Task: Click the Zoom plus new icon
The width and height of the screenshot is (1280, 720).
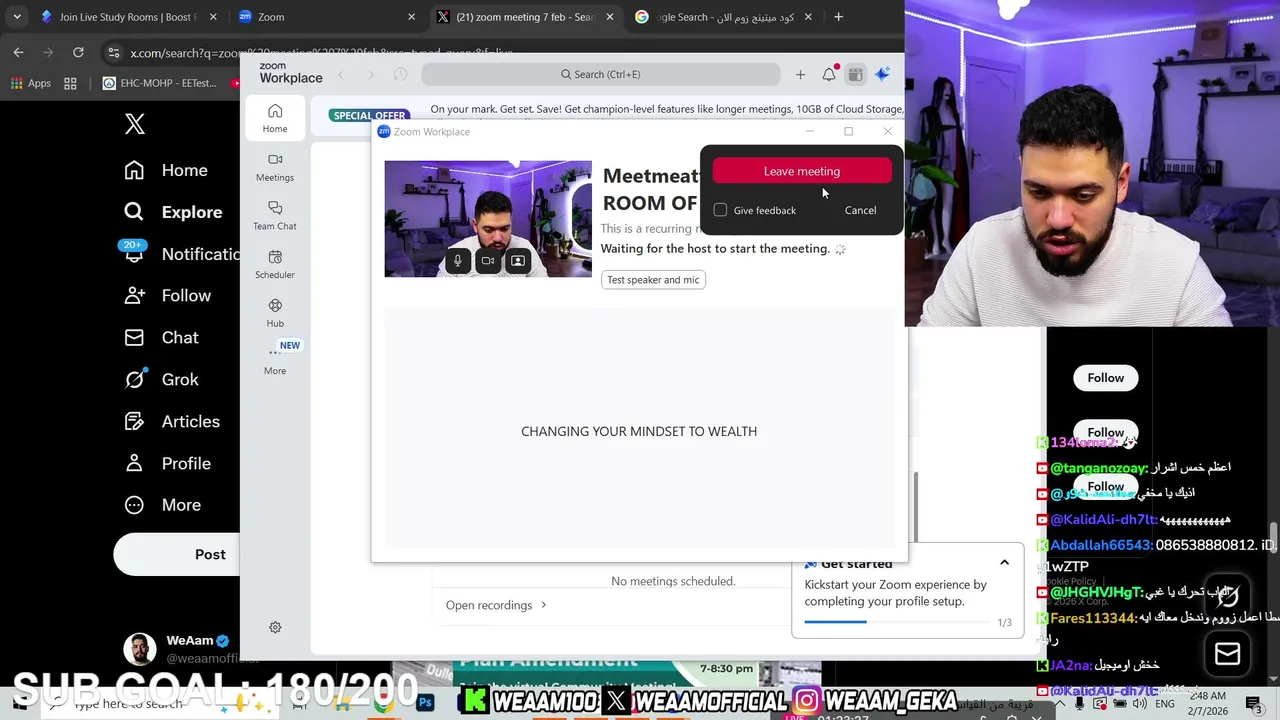Action: tap(800, 74)
